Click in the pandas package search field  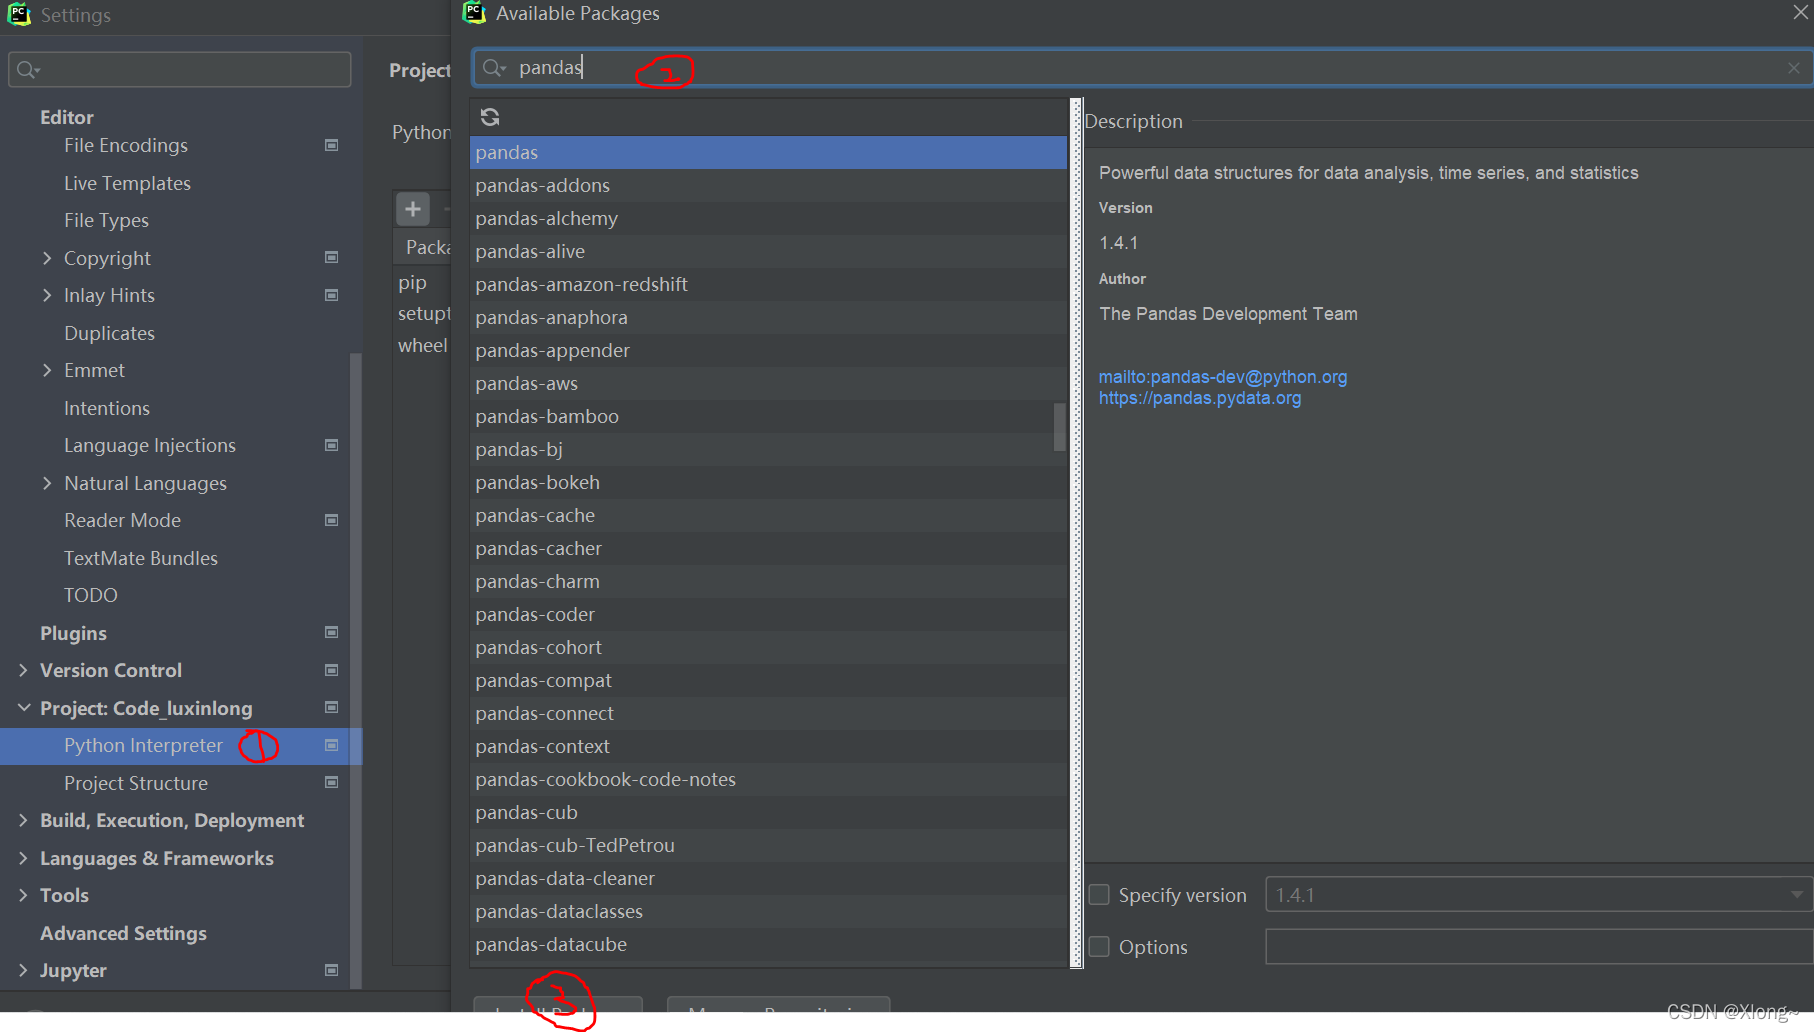coord(1143,68)
